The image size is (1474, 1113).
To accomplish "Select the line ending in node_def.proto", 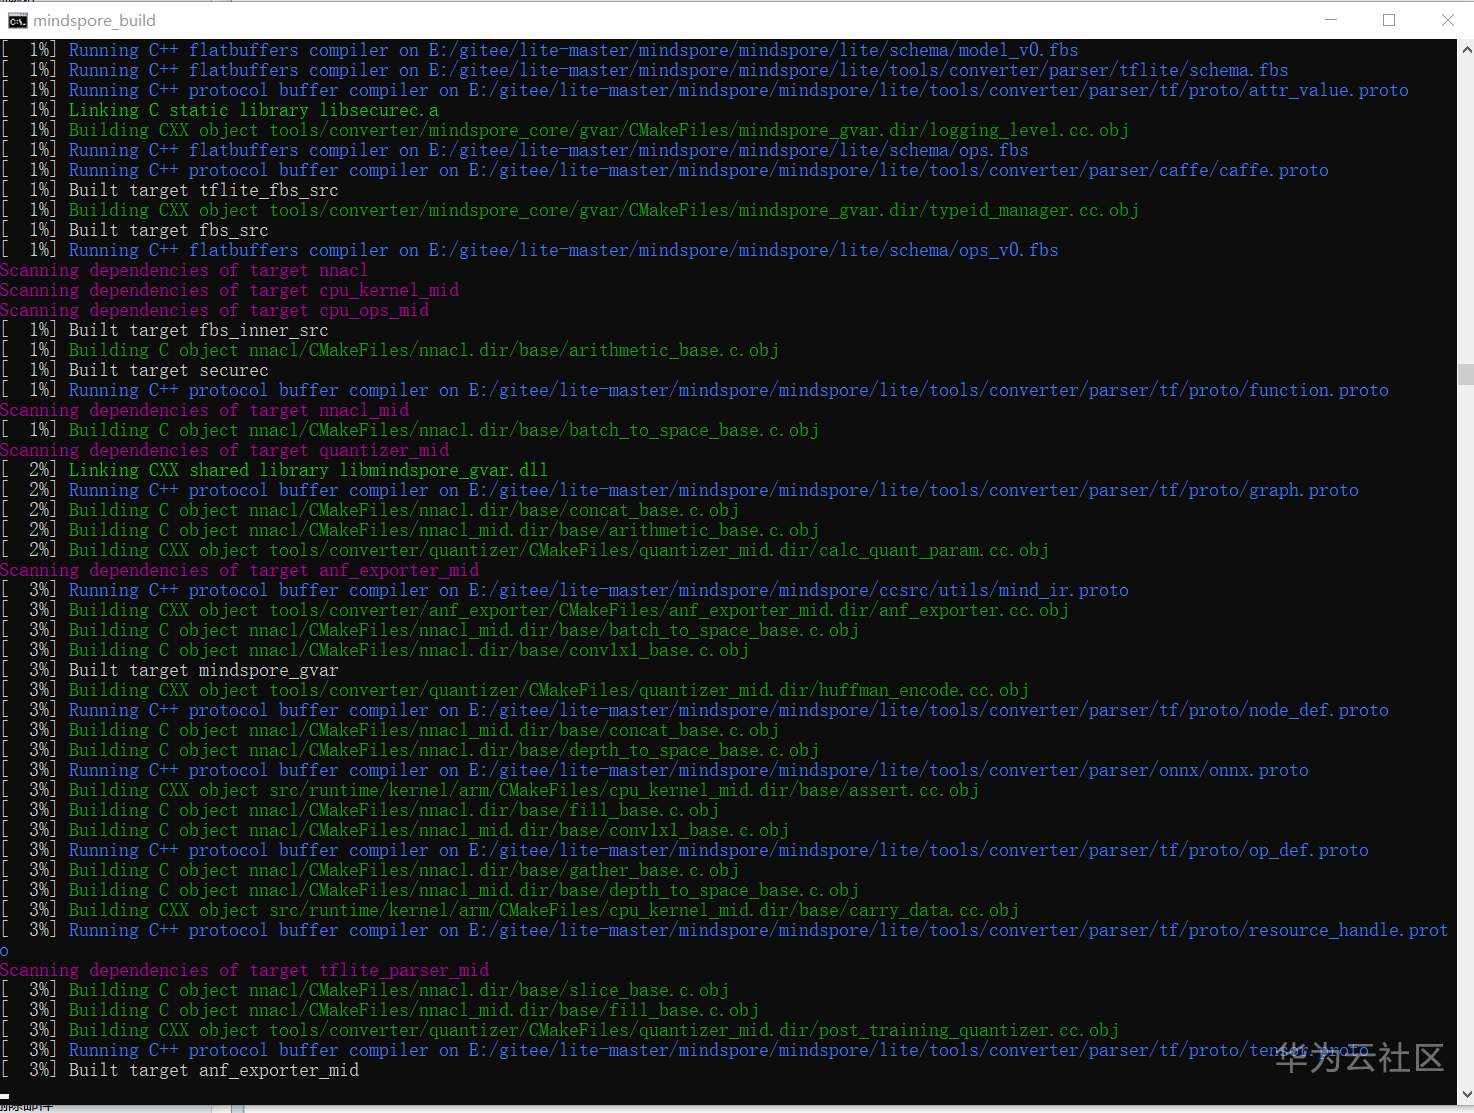I will pos(694,710).
